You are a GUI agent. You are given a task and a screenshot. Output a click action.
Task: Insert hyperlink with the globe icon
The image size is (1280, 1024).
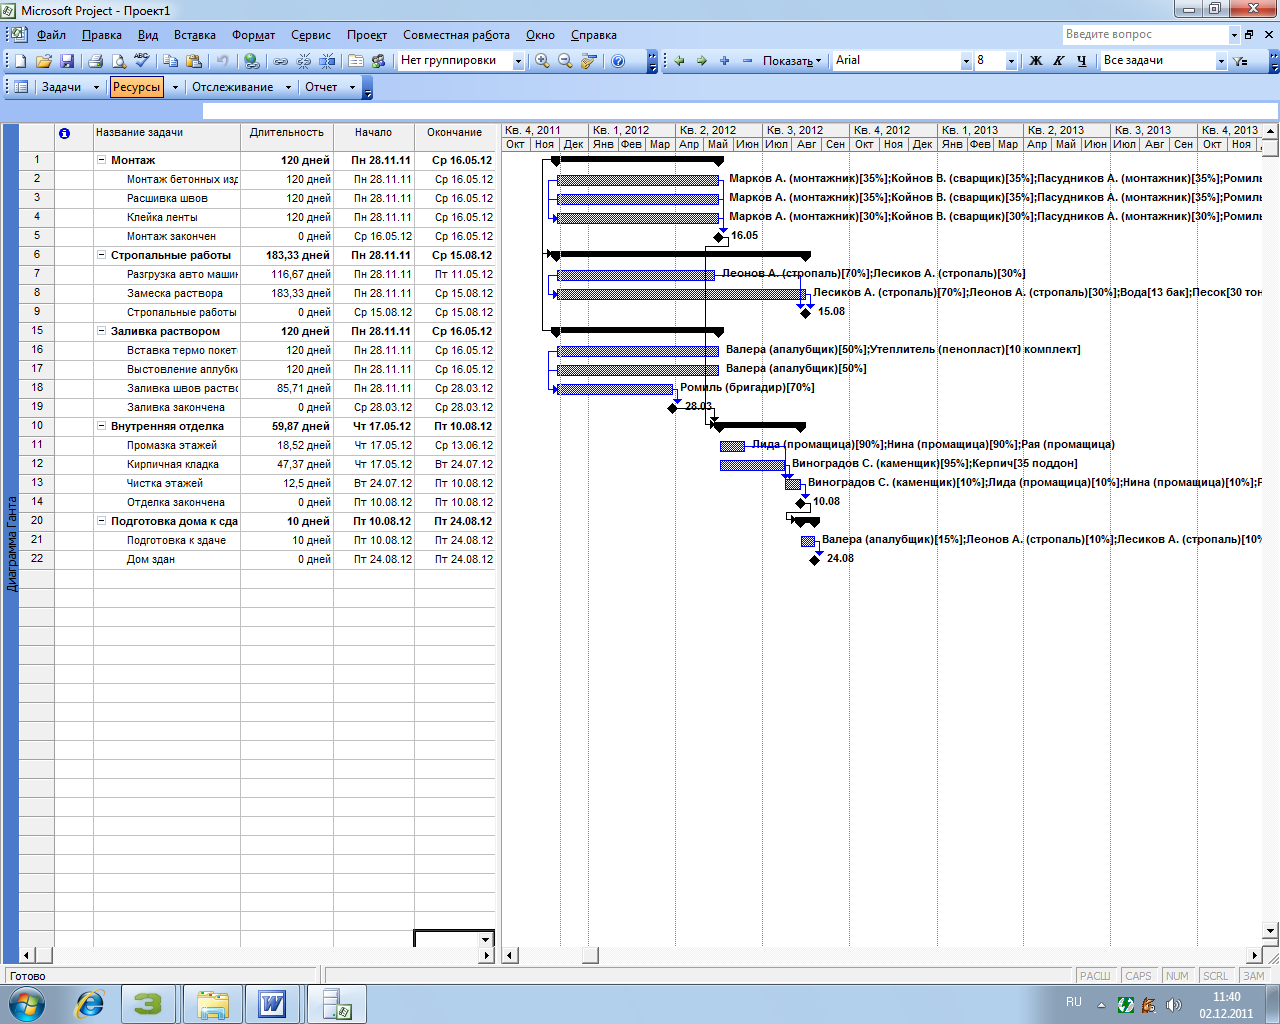pos(252,61)
